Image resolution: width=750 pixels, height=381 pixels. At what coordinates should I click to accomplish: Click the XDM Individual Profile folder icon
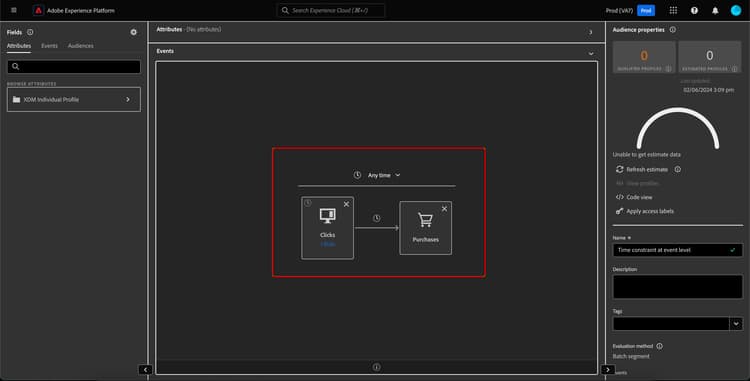click(x=17, y=99)
